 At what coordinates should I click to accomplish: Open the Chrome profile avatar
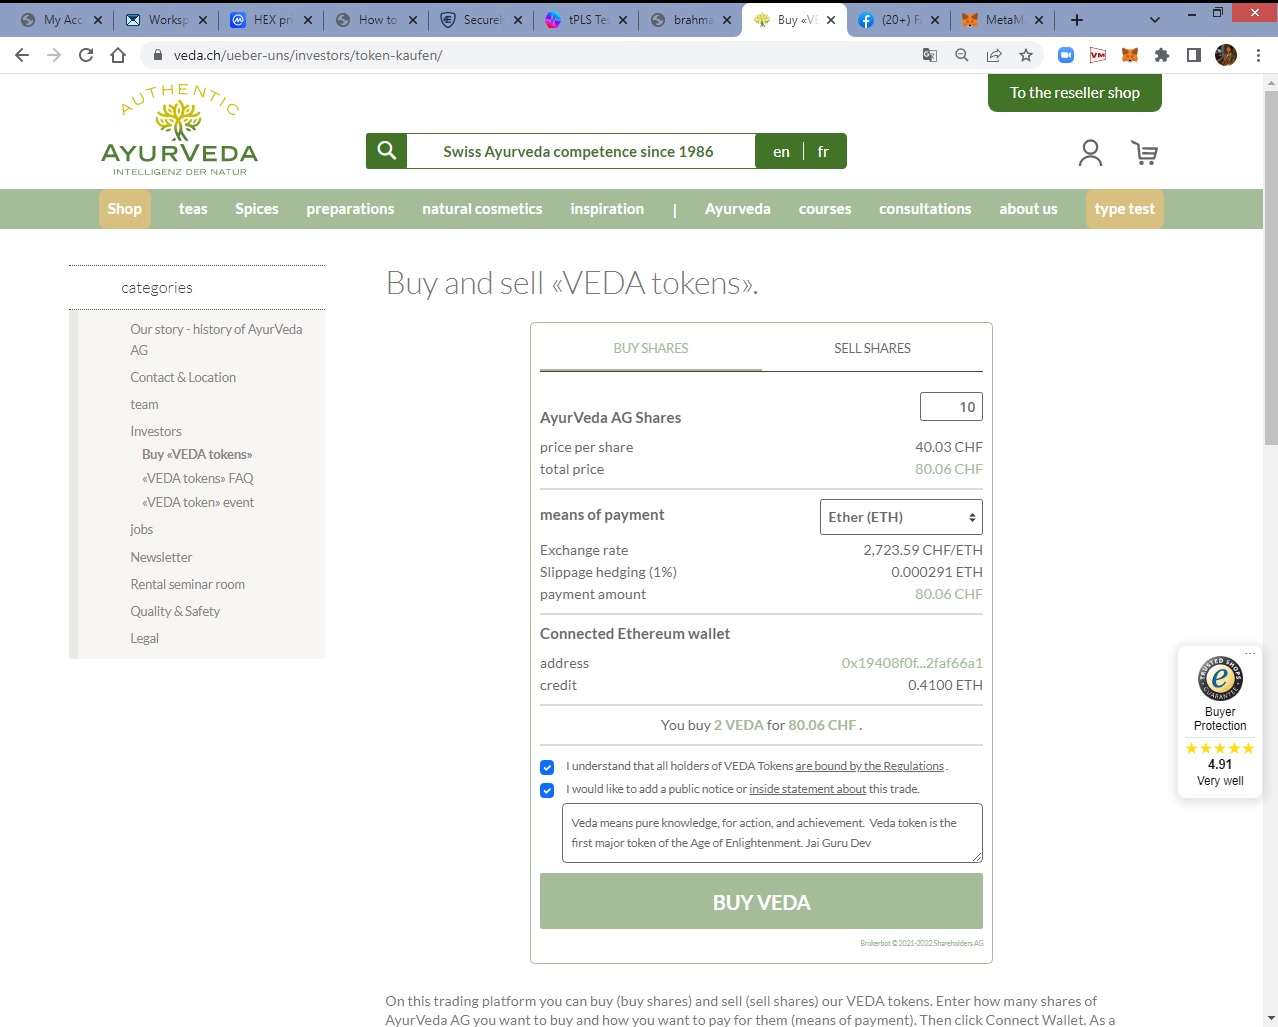coord(1226,55)
